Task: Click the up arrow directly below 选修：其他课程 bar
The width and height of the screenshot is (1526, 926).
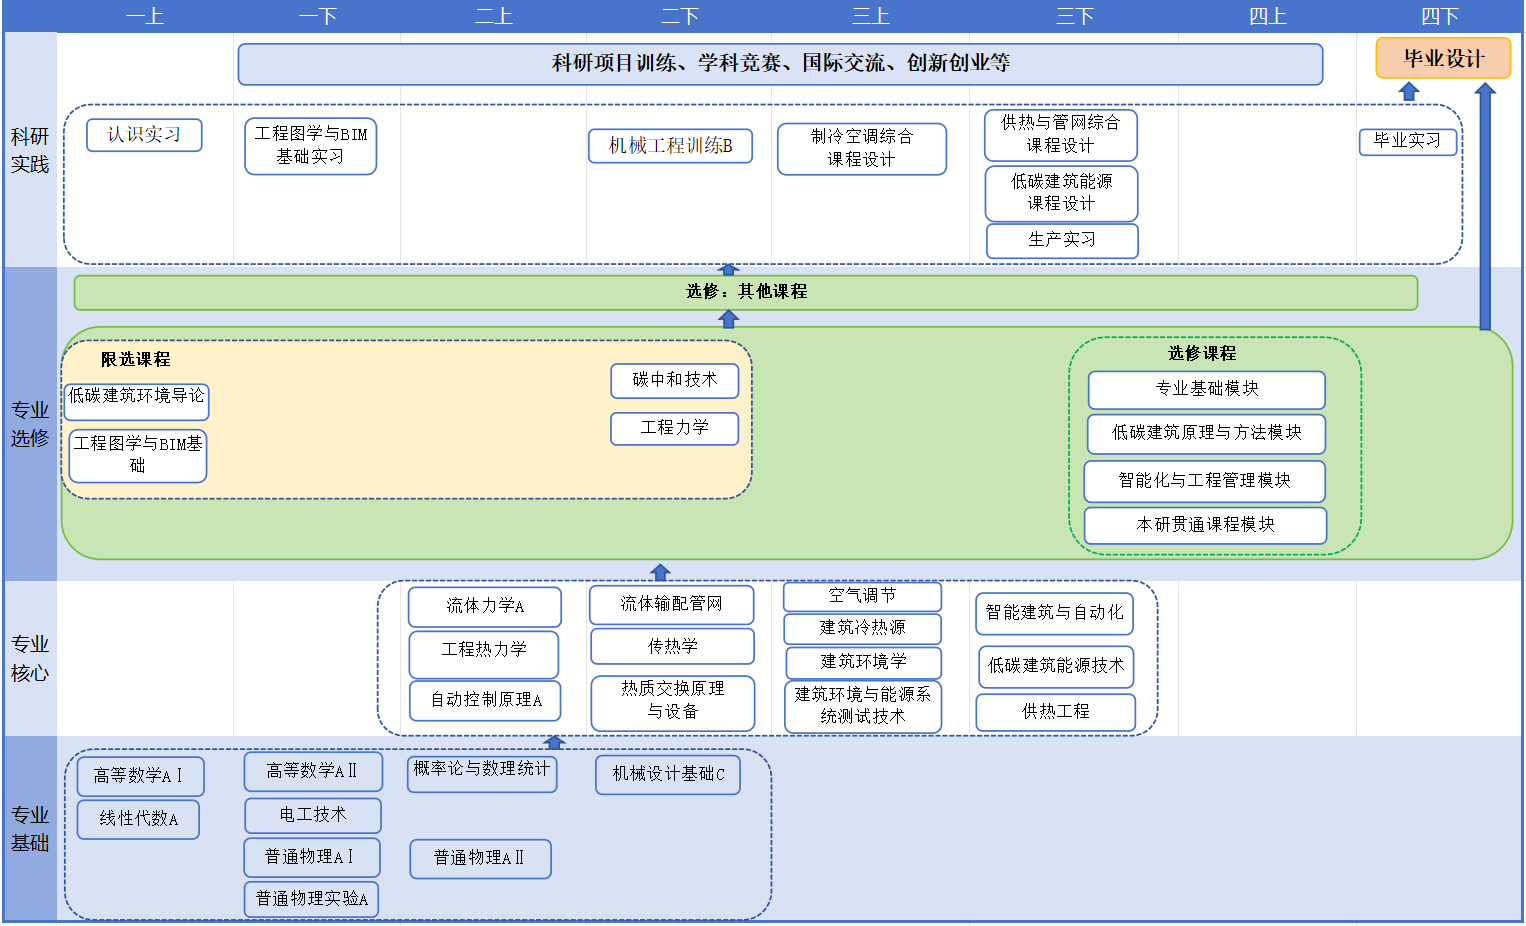Action: click(x=729, y=319)
